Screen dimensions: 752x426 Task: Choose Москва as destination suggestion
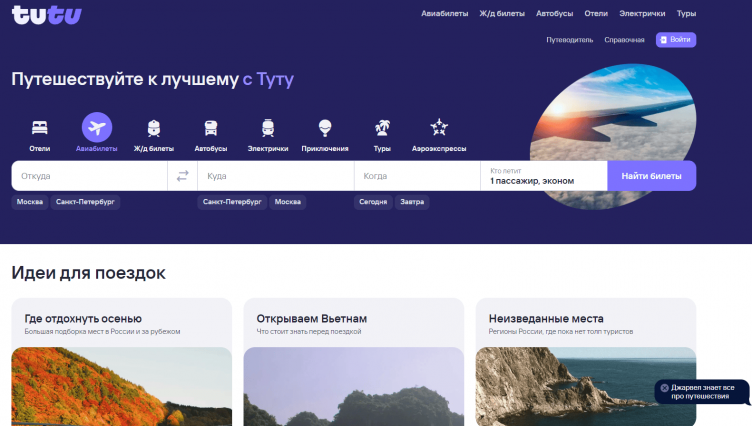[288, 202]
